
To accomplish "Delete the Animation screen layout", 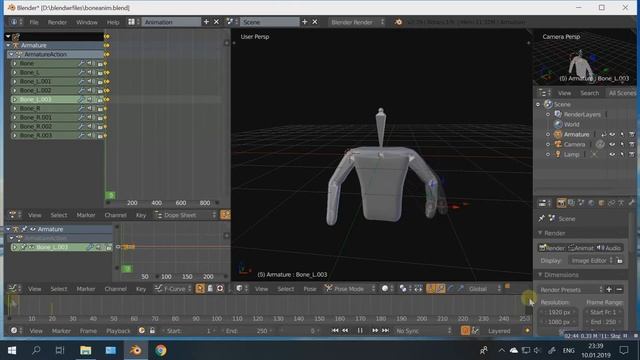I will (216, 22).
